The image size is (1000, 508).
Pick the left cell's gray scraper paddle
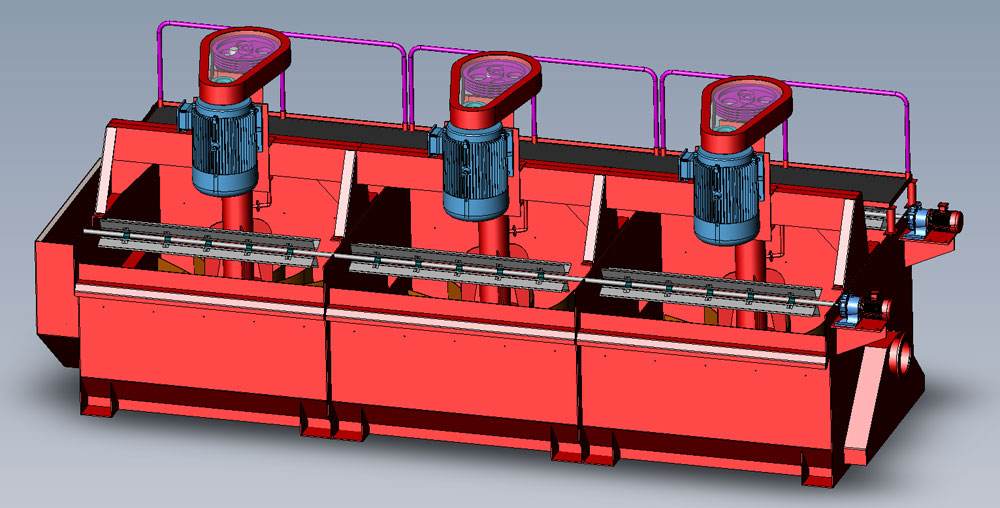pyautogui.click(x=205, y=241)
